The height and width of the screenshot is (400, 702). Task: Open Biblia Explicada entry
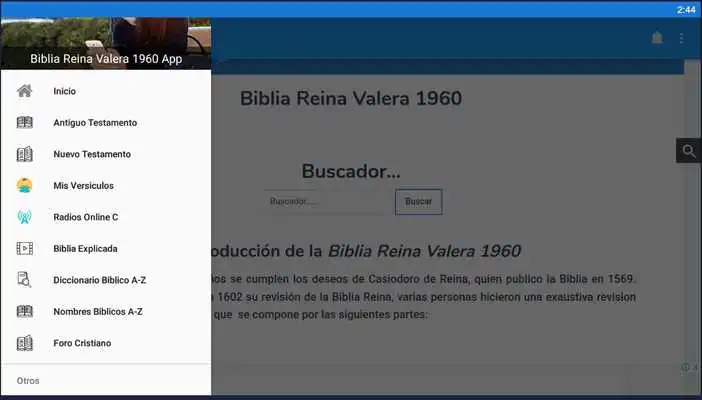[106, 248]
